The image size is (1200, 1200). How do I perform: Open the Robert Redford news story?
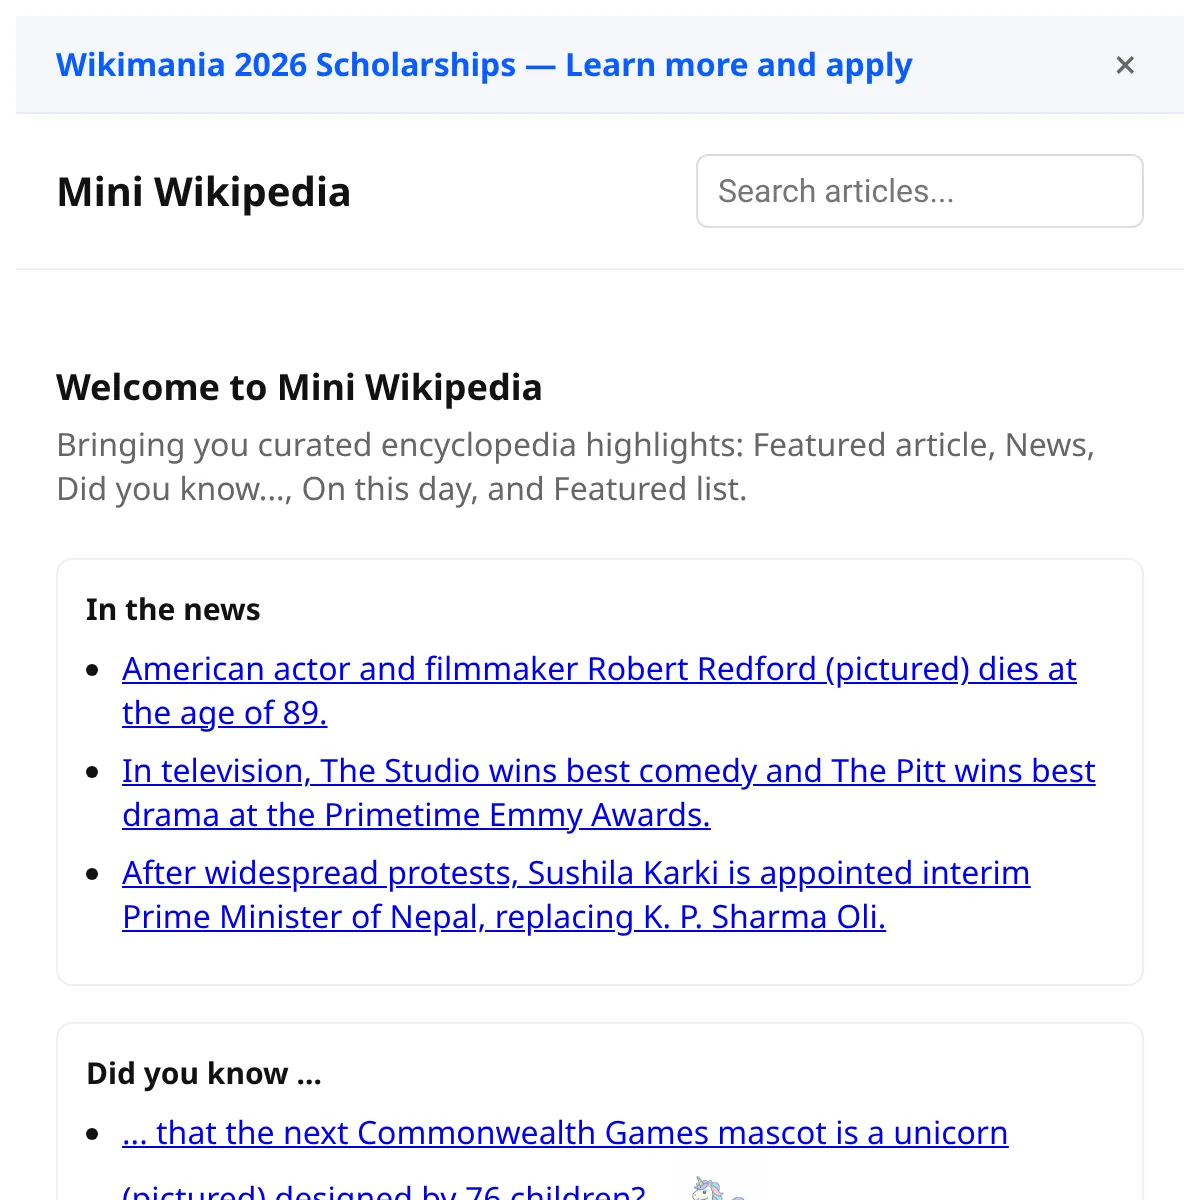[599, 691]
